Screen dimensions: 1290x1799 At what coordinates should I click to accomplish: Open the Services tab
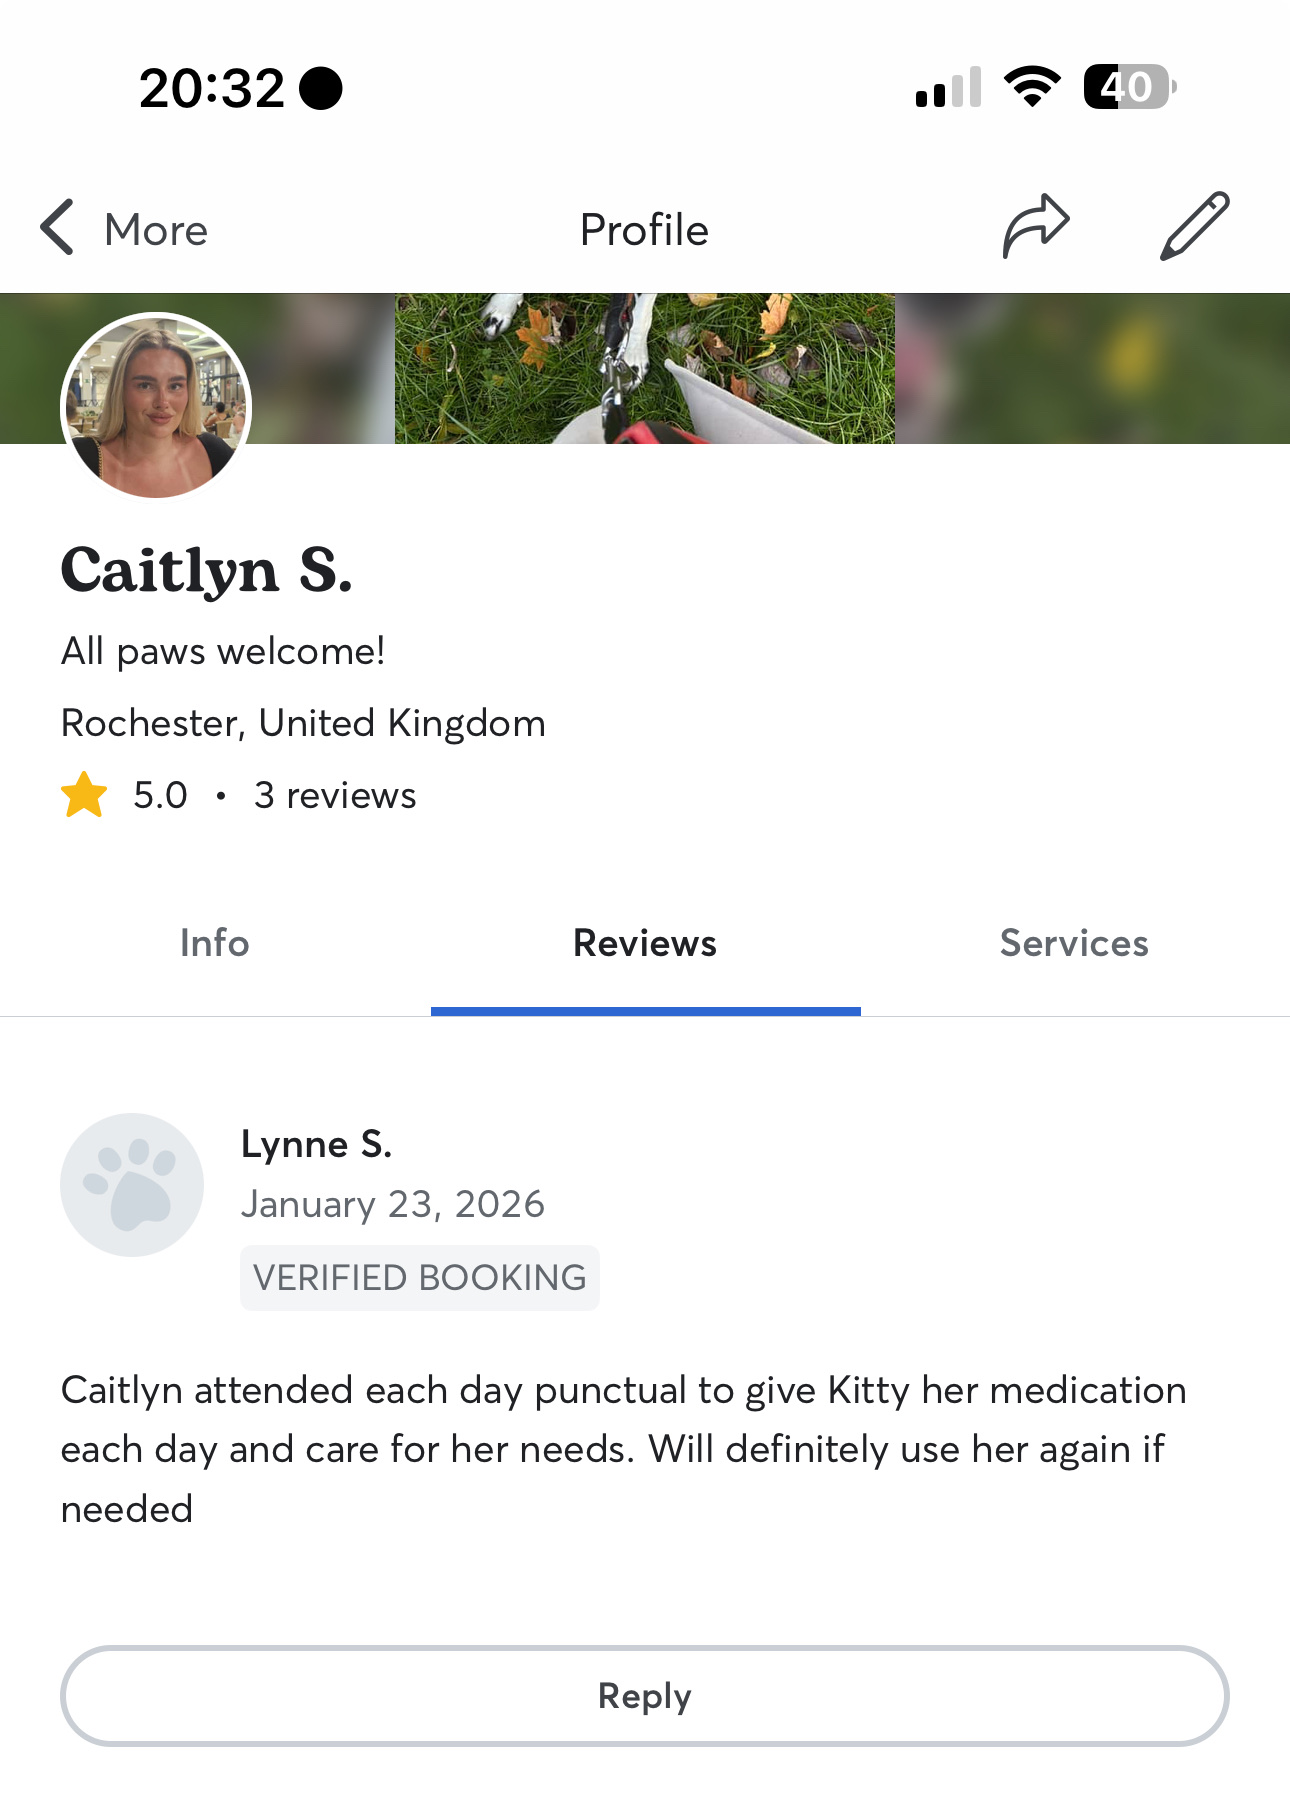point(1075,943)
